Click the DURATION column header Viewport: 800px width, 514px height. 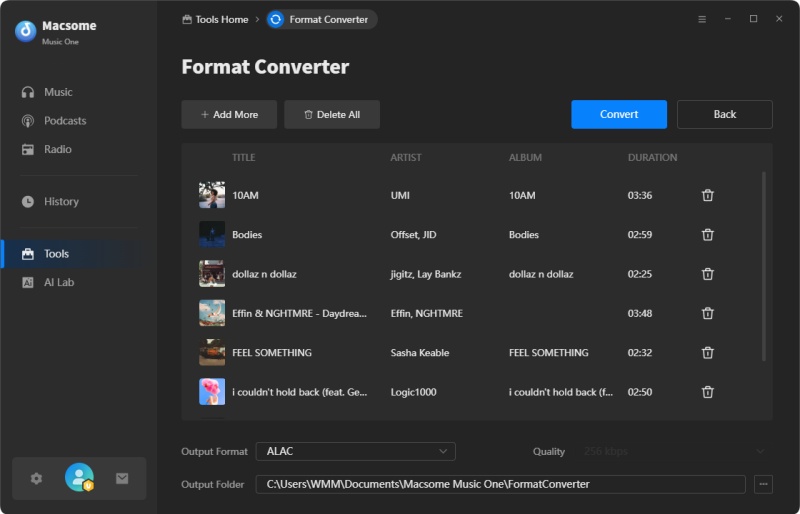coord(652,157)
